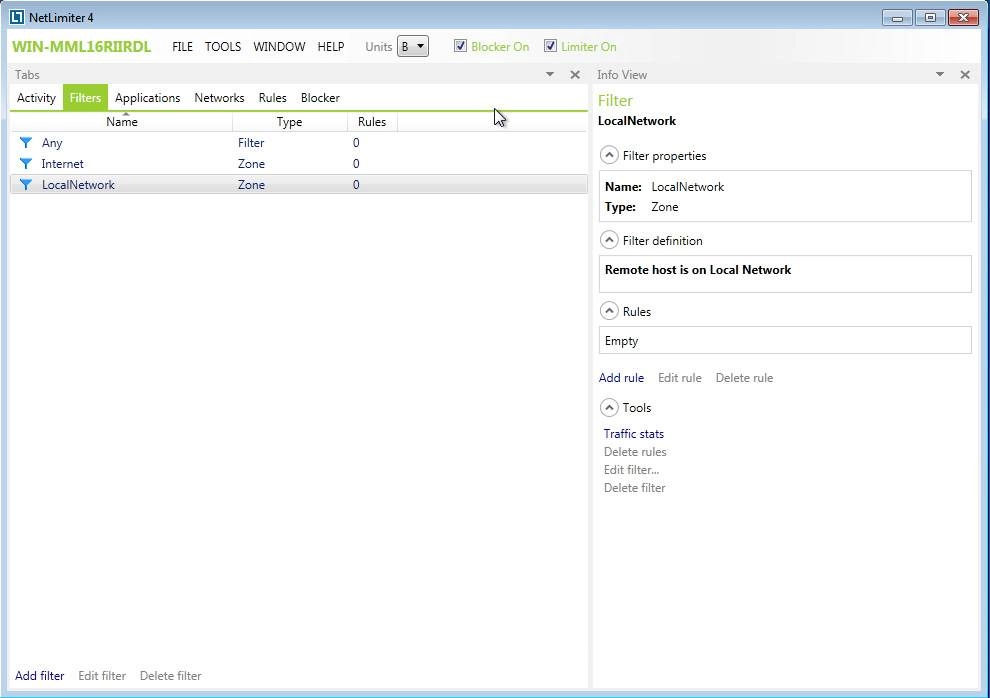Click the Empty rules box
990x698 pixels.
point(785,340)
